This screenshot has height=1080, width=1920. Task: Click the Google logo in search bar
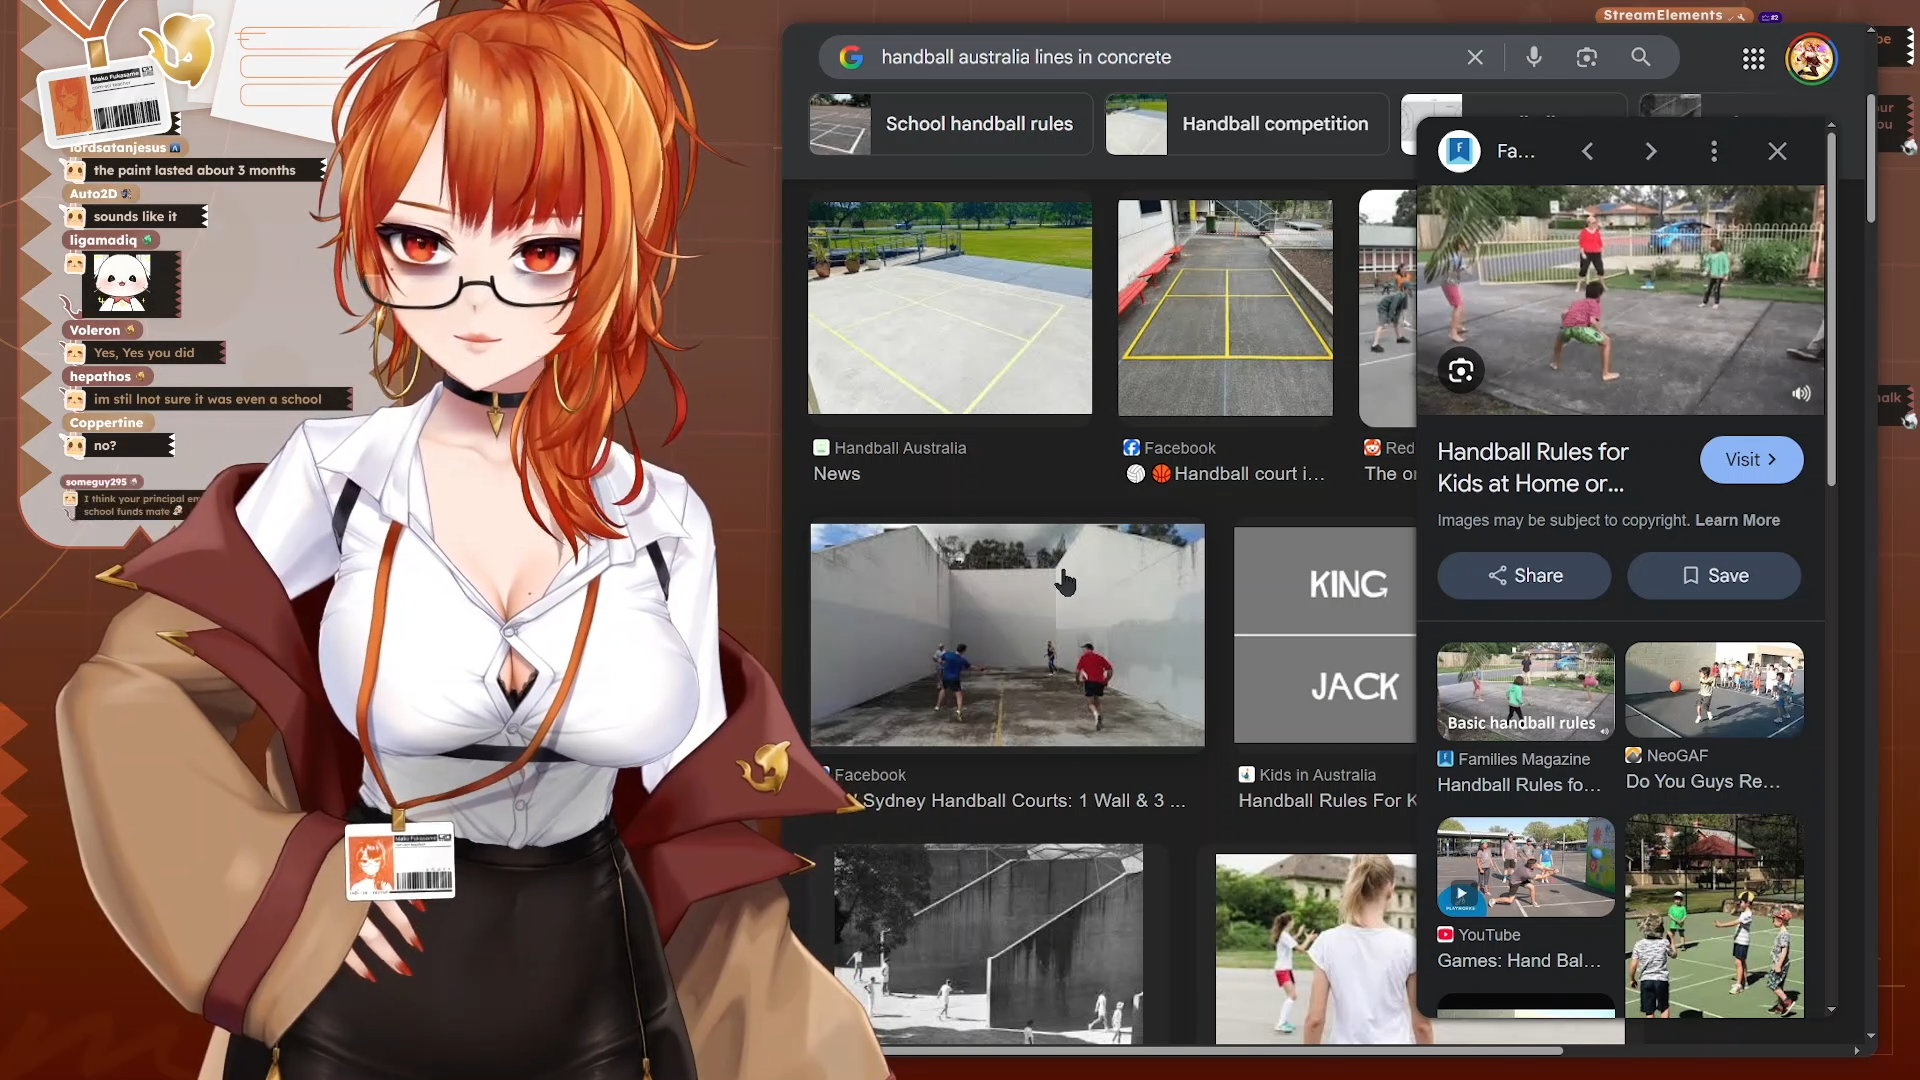tap(851, 57)
